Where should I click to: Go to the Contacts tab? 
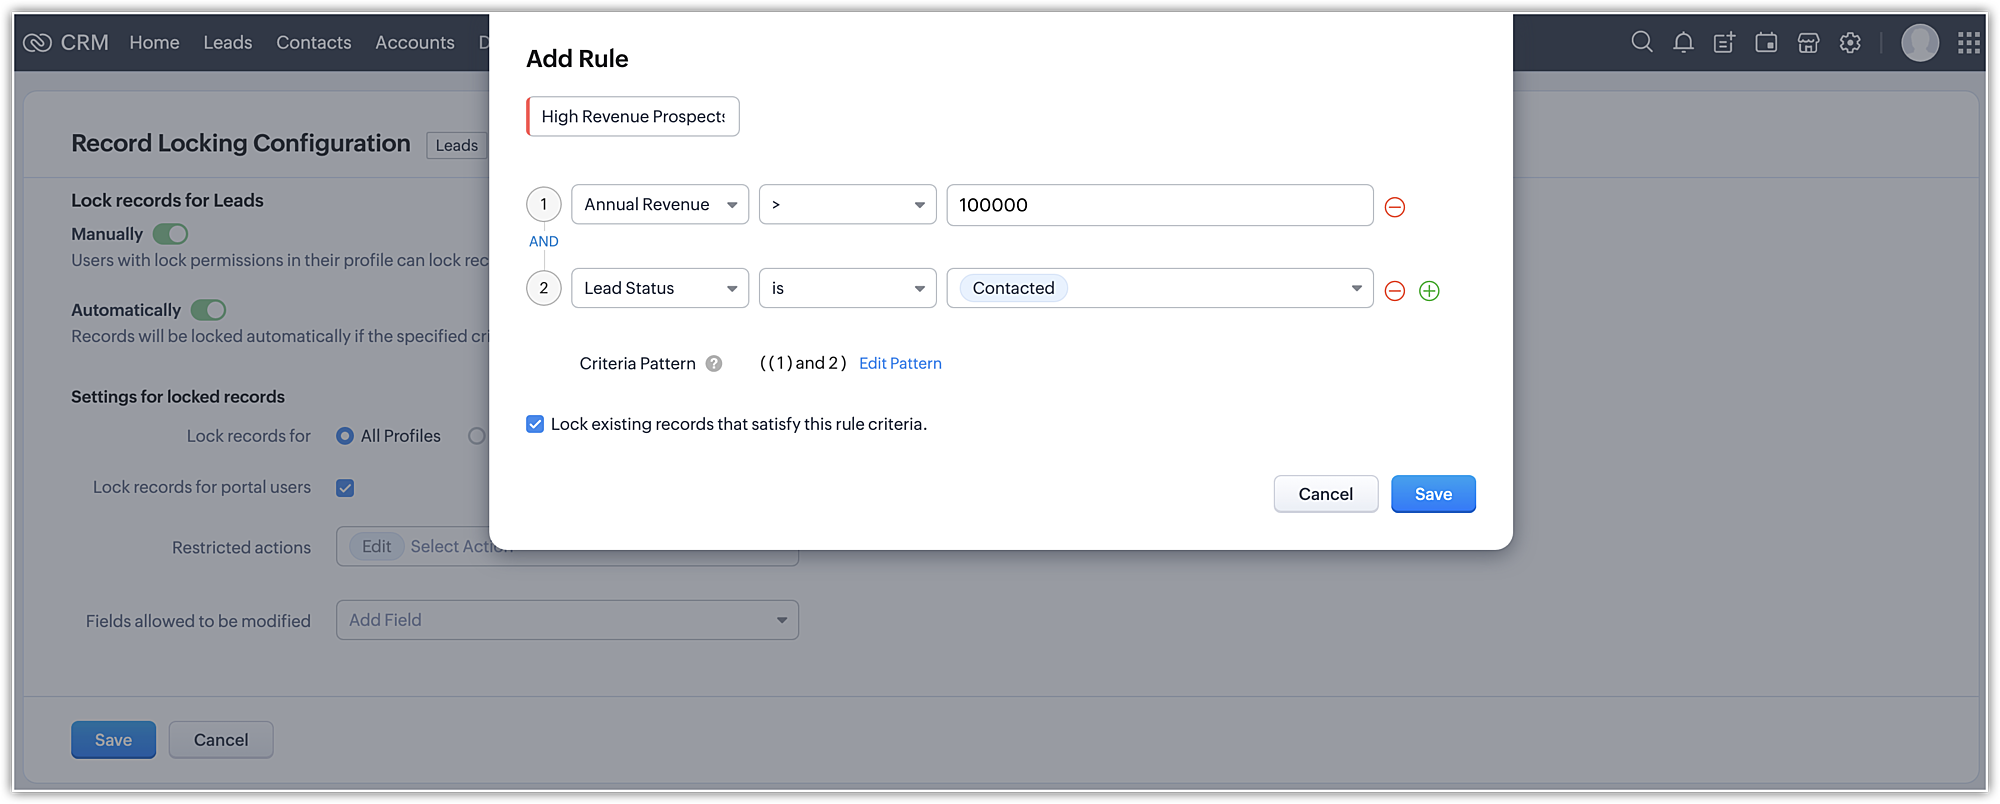[x=313, y=42]
